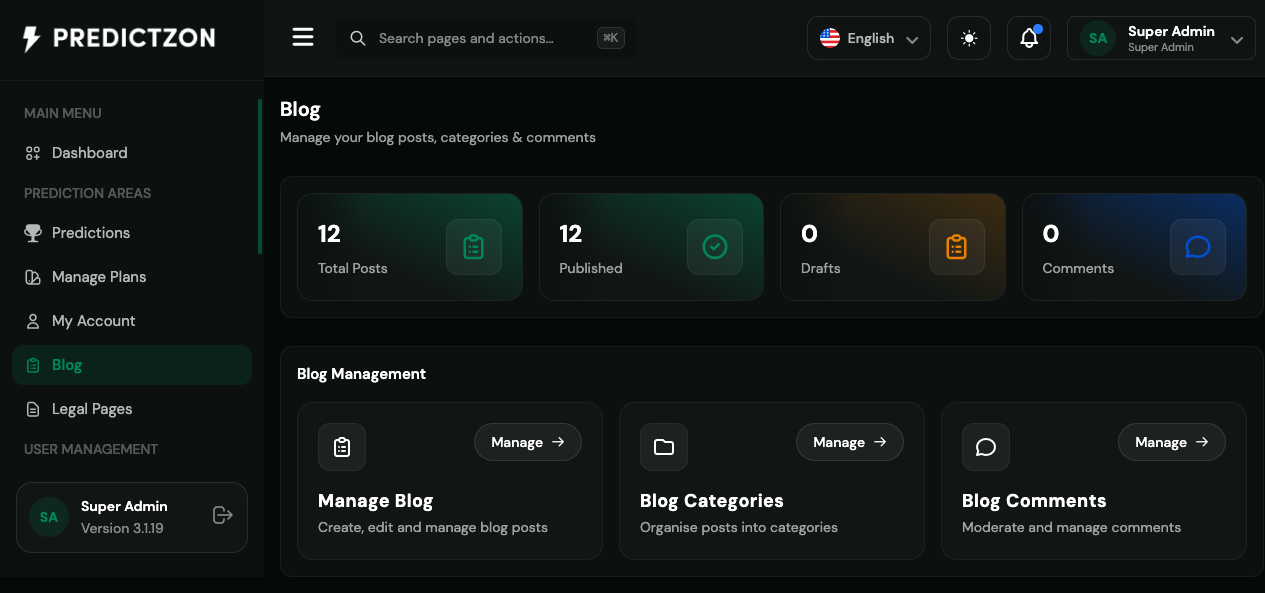The image size is (1265, 593).
Task: Click the Total Posts count 12
Action: [x=329, y=234]
